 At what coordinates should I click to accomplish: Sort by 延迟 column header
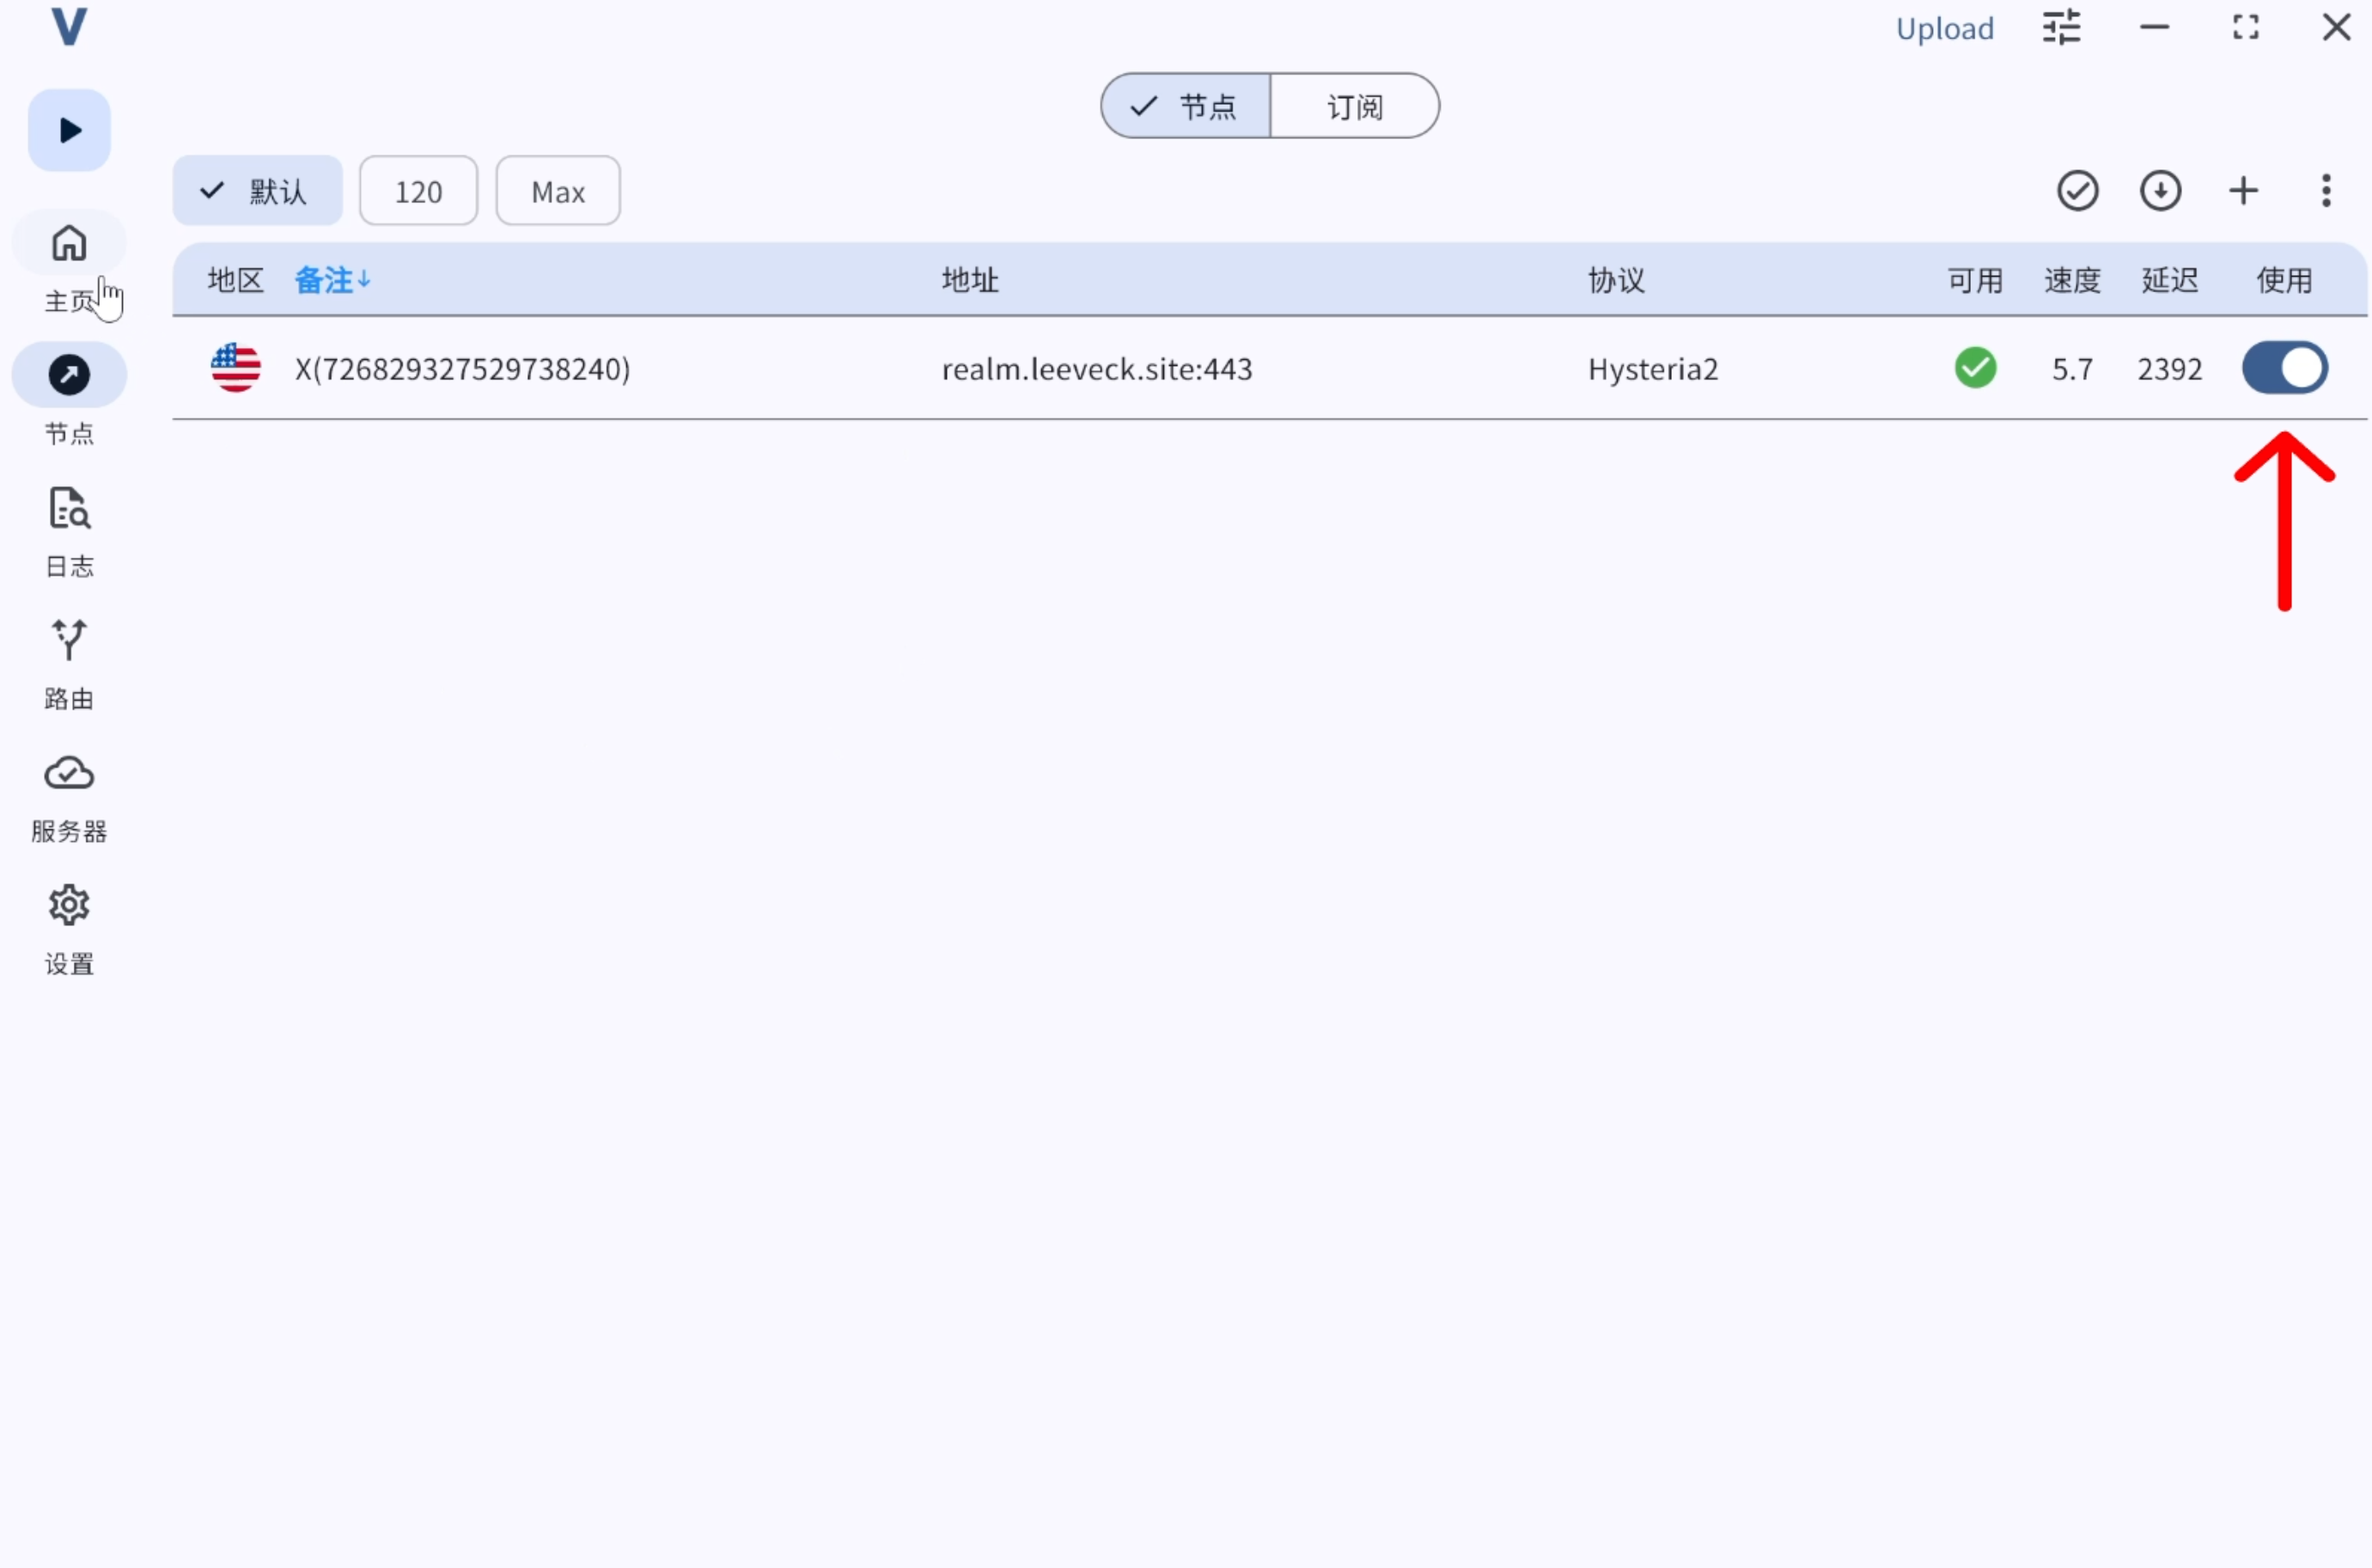(x=2169, y=280)
